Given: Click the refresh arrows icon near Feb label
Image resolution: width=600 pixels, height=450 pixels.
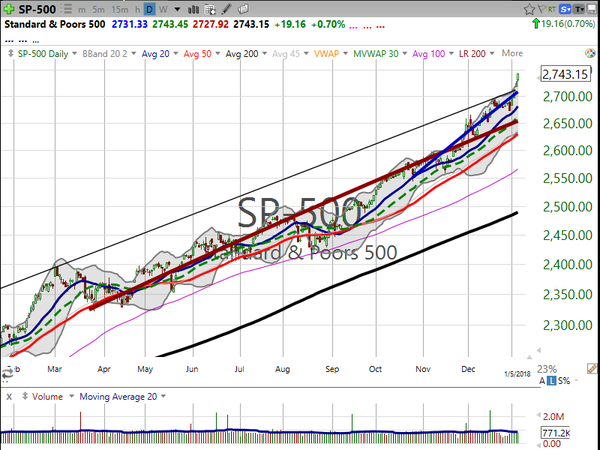Looking at the screenshot, I should [x=8, y=373].
